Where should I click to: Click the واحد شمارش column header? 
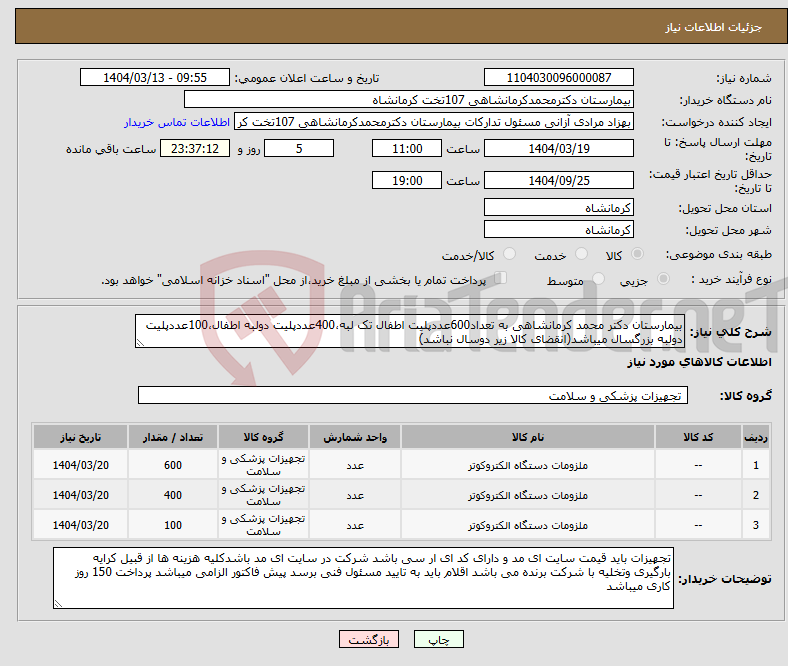point(355,437)
